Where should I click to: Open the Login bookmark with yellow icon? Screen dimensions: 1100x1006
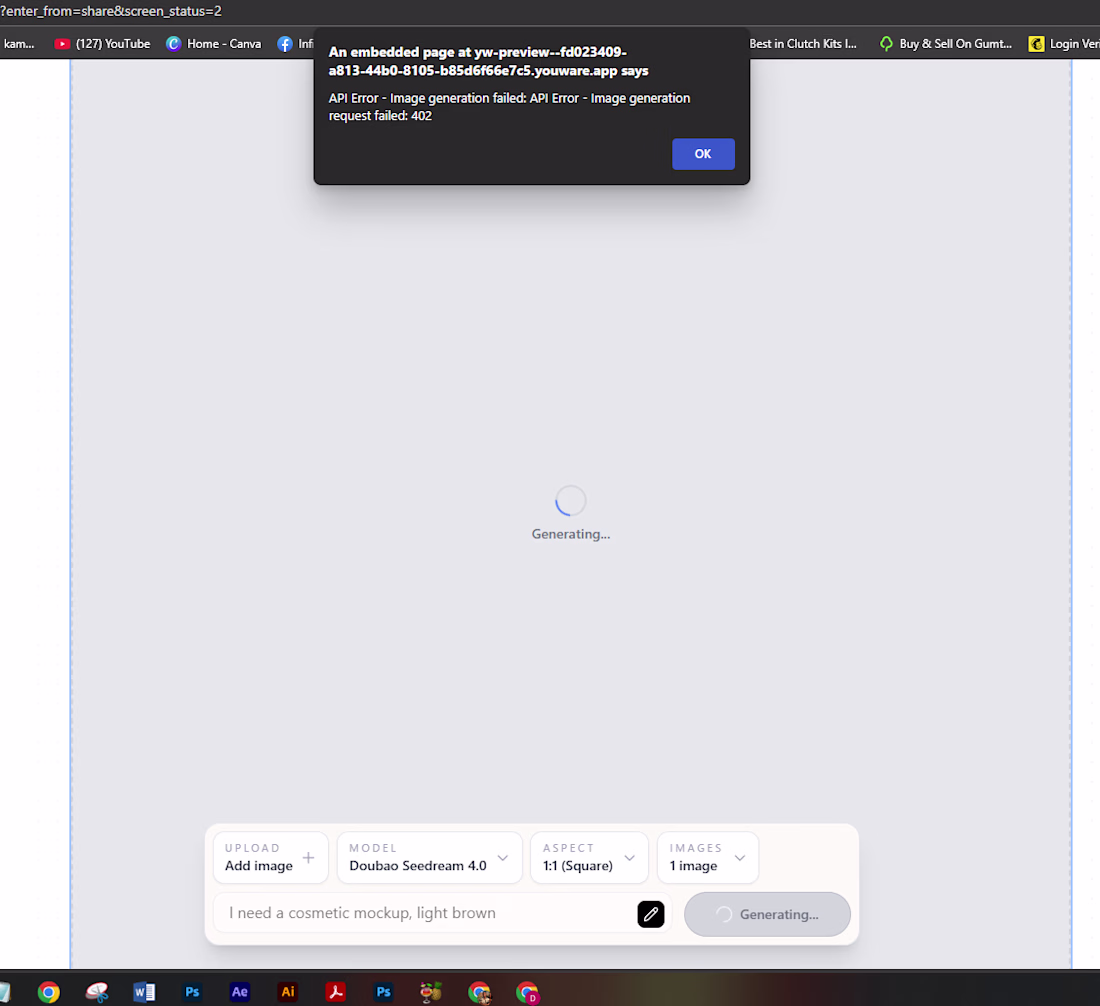(x=1064, y=43)
